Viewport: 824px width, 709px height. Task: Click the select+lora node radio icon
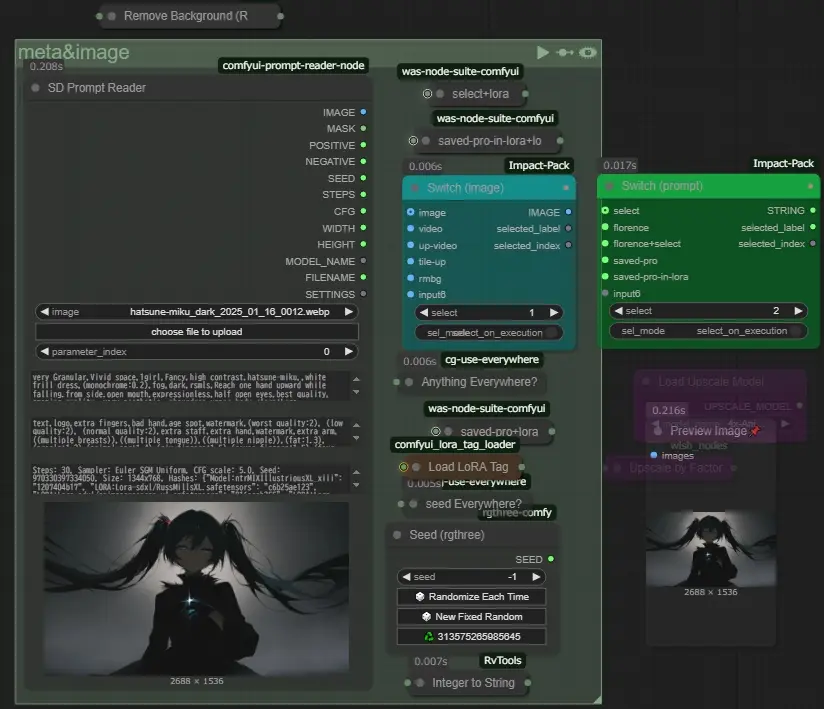click(x=427, y=94)
